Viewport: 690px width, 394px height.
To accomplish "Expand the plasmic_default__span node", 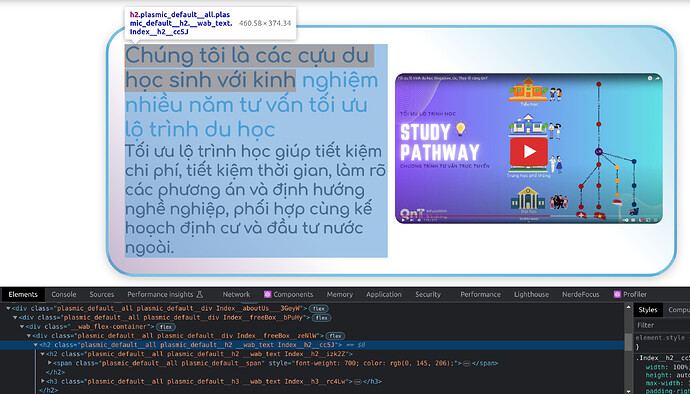I will [x=50, y=363].
